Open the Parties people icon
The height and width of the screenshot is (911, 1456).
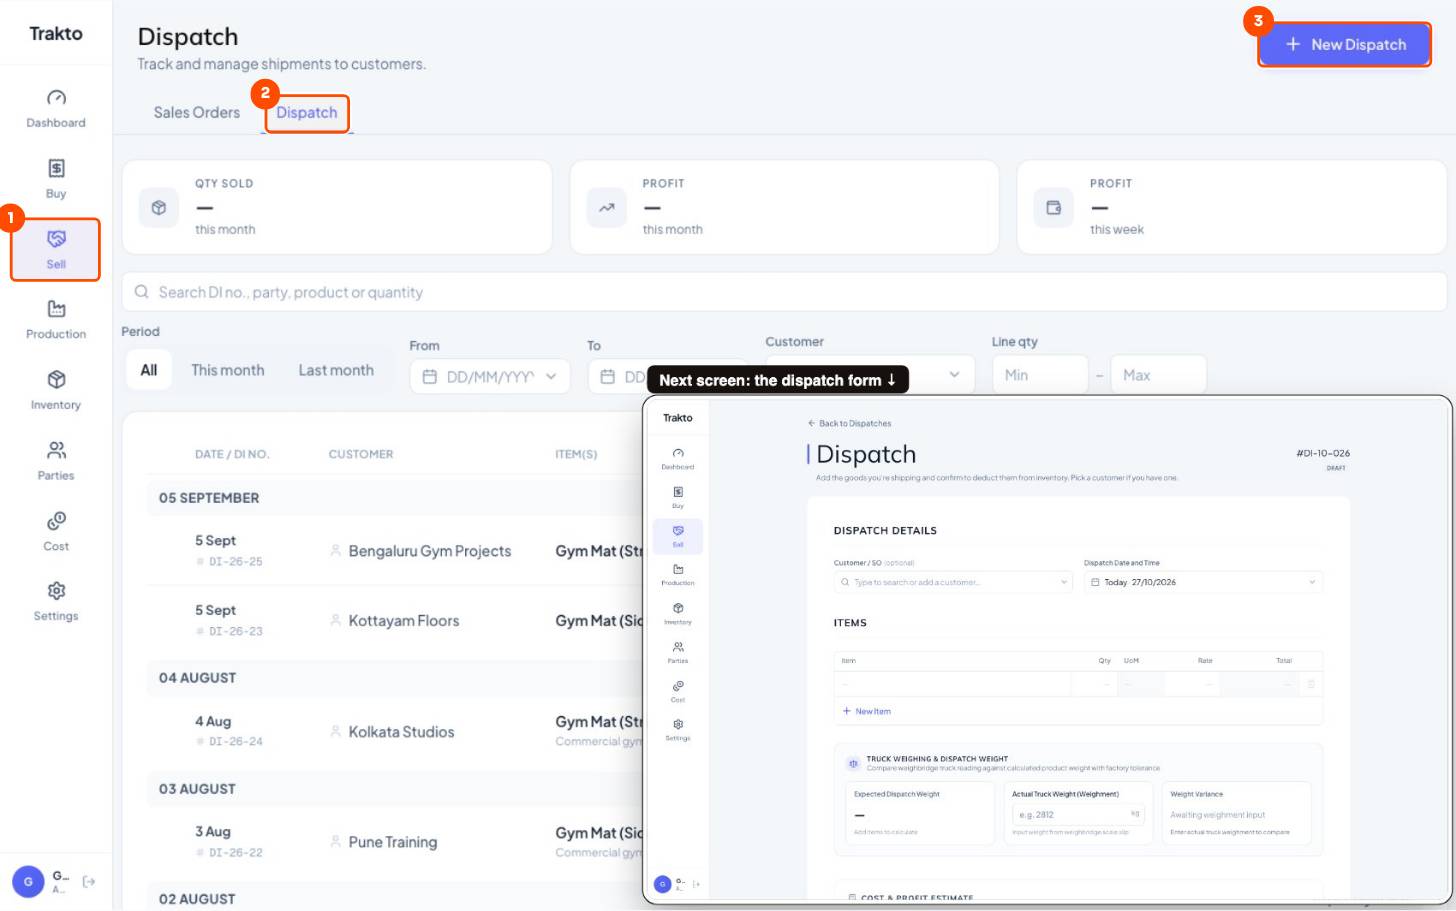pos(56,450)
